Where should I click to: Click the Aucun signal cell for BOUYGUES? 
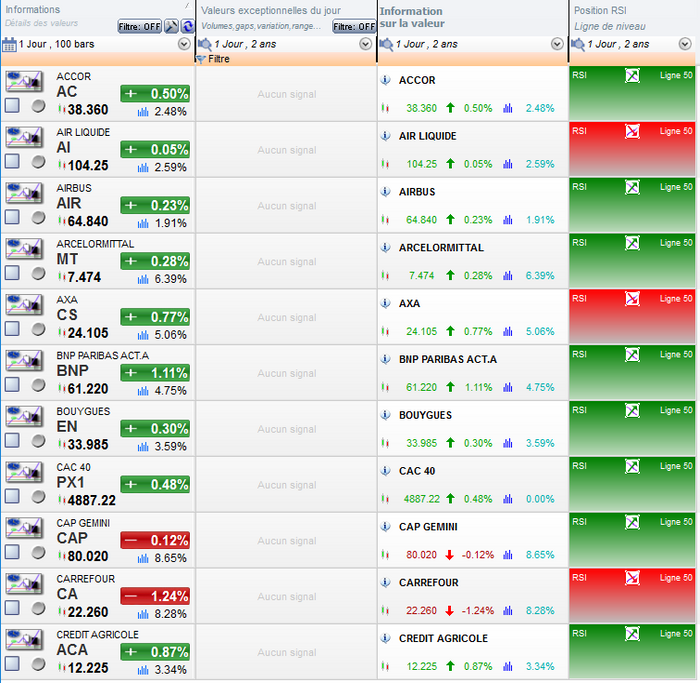click(x=287, y=429)
